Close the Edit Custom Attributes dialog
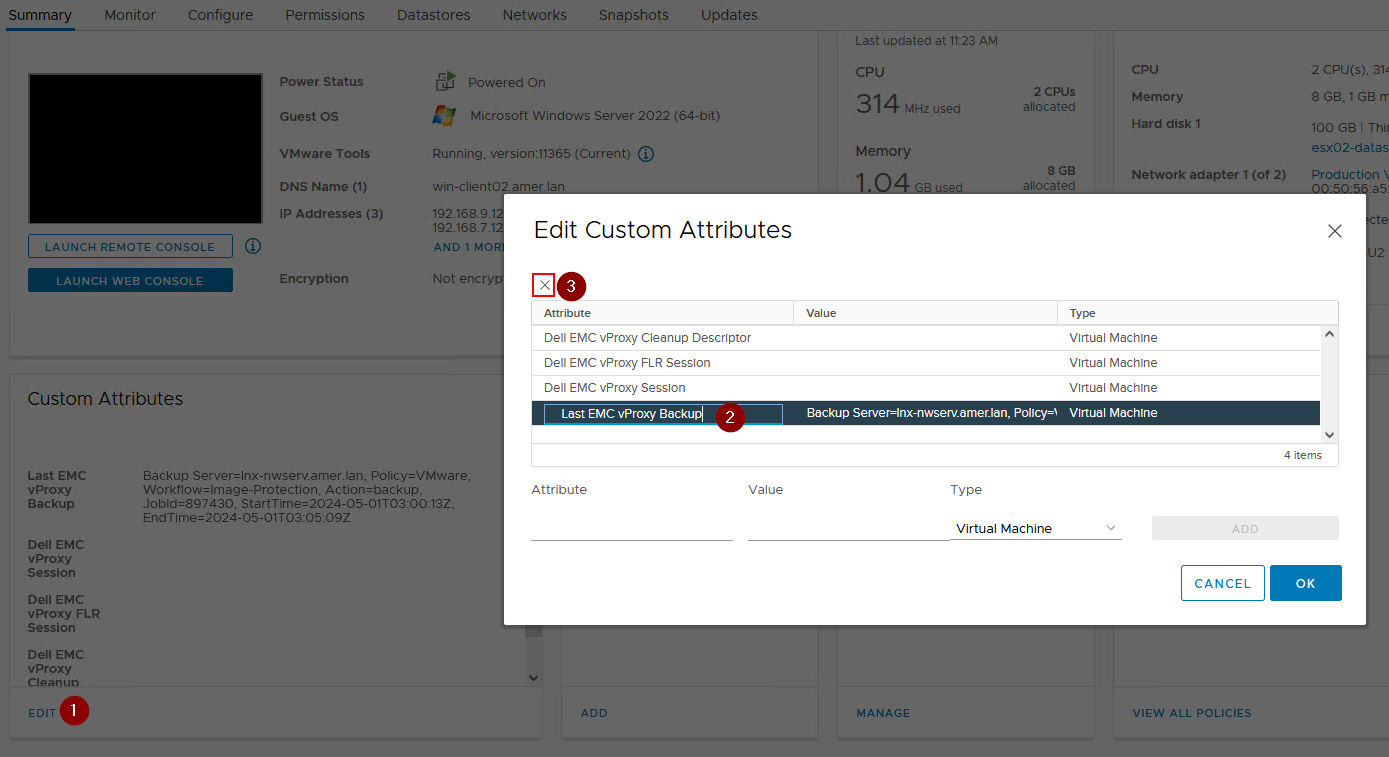1389x757 pixels. [x=1334, y=230]
